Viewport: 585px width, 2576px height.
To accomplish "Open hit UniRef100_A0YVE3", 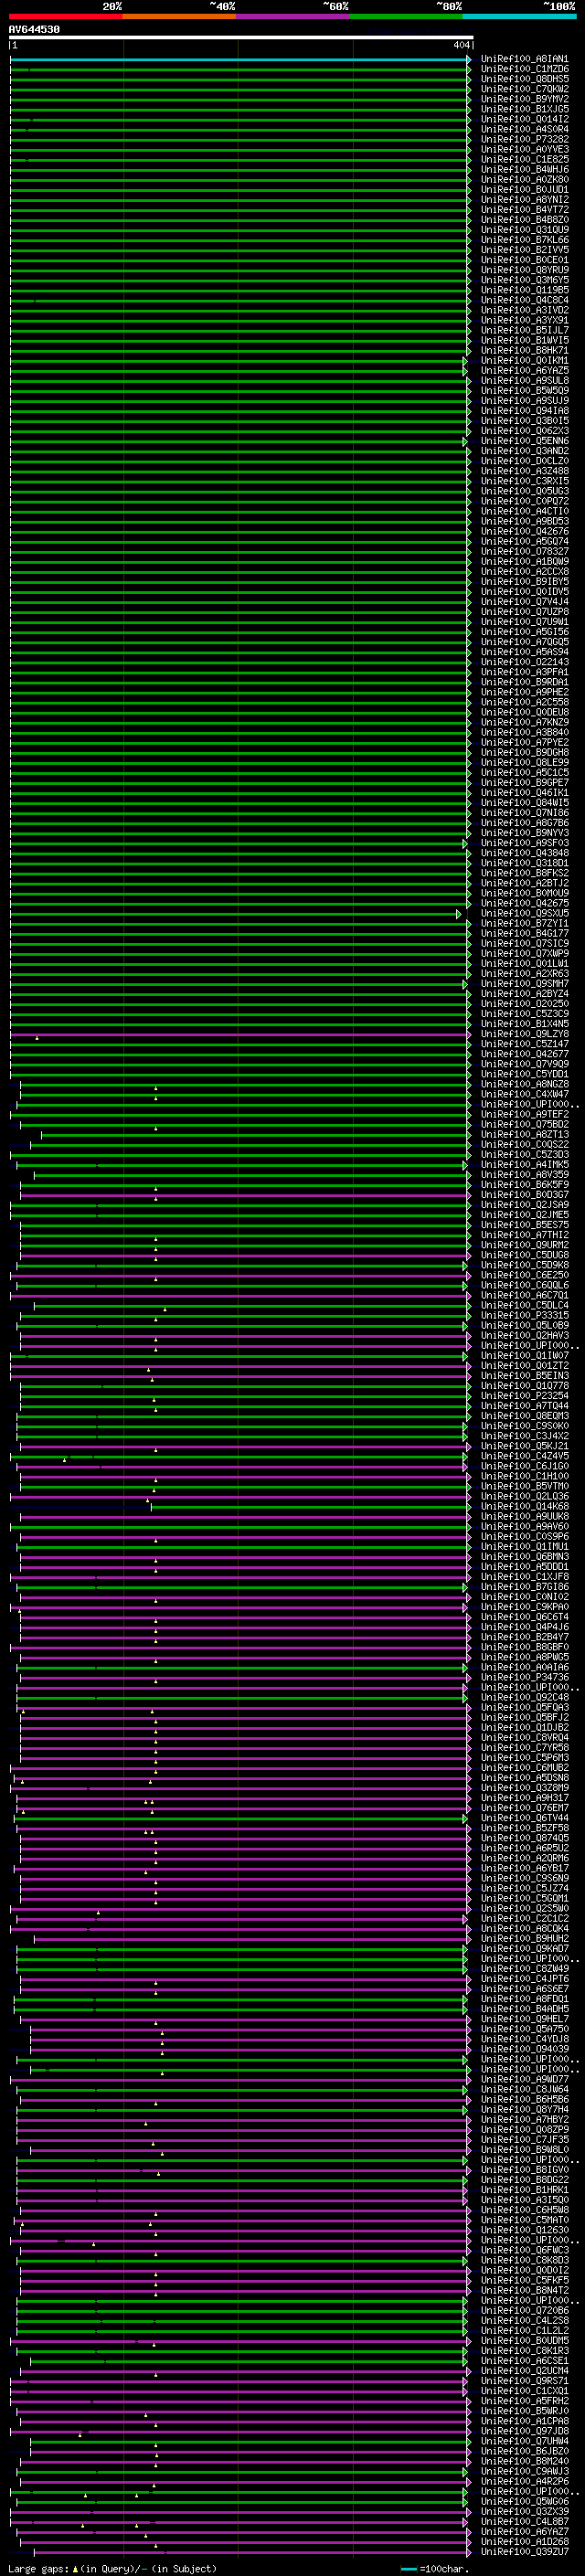I will click(525, 149).
